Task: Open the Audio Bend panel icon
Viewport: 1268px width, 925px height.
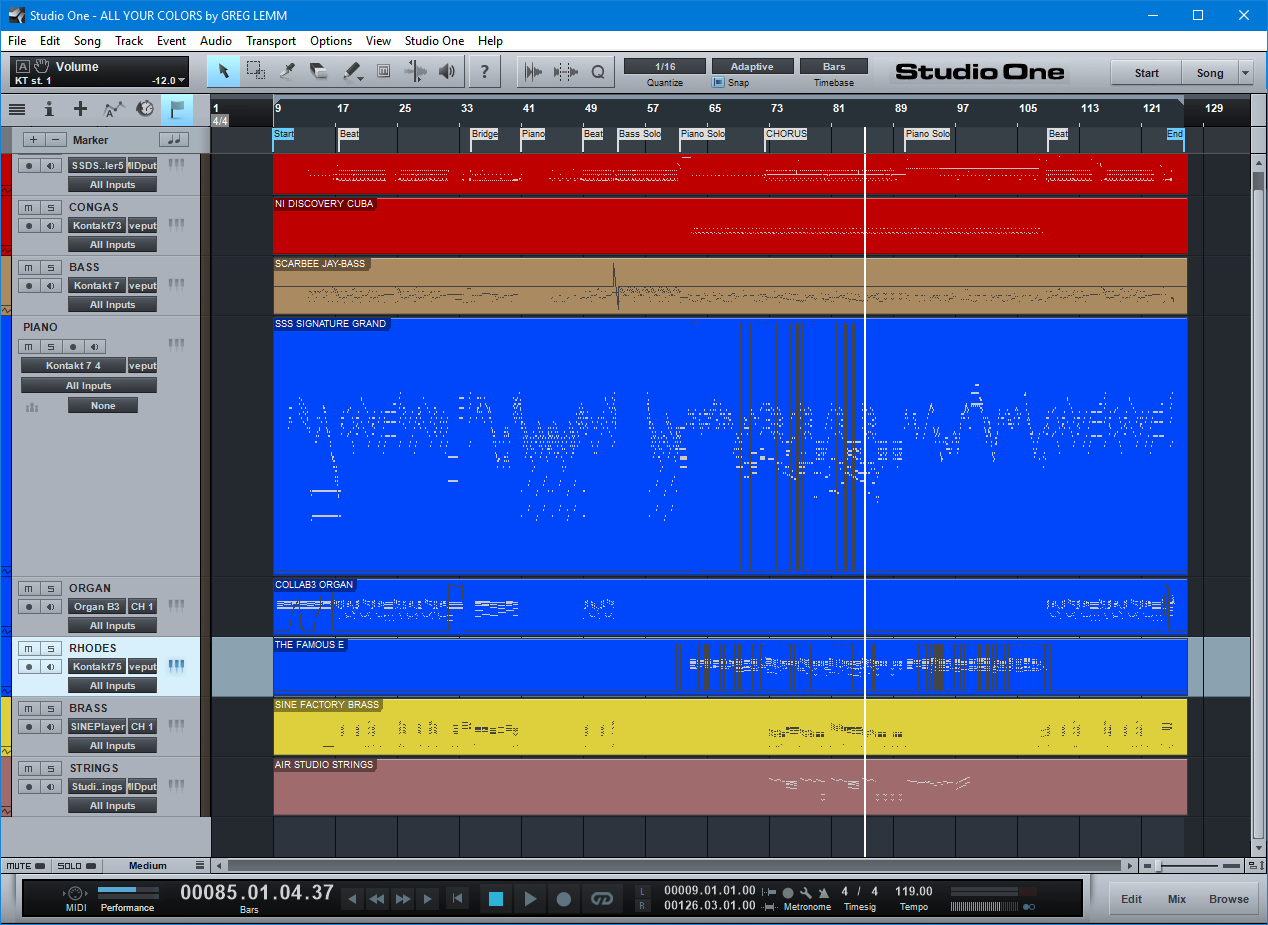Action: coord(566,71)
